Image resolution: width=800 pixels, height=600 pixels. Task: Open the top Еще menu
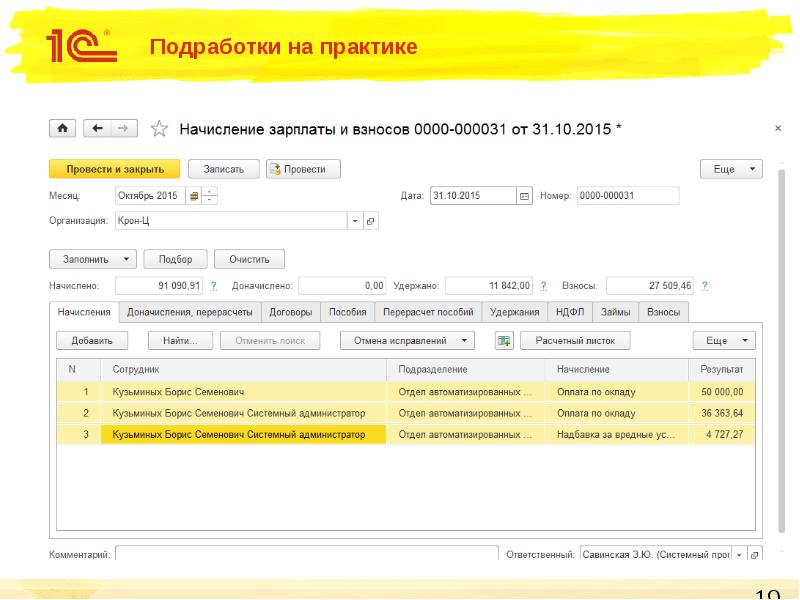point(731,169)
